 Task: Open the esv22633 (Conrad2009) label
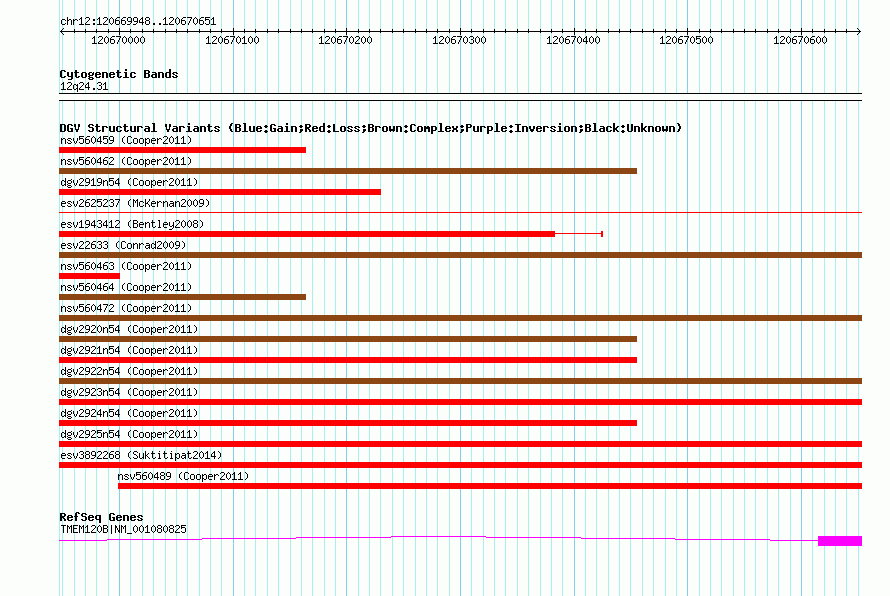(x=123, y=245)
